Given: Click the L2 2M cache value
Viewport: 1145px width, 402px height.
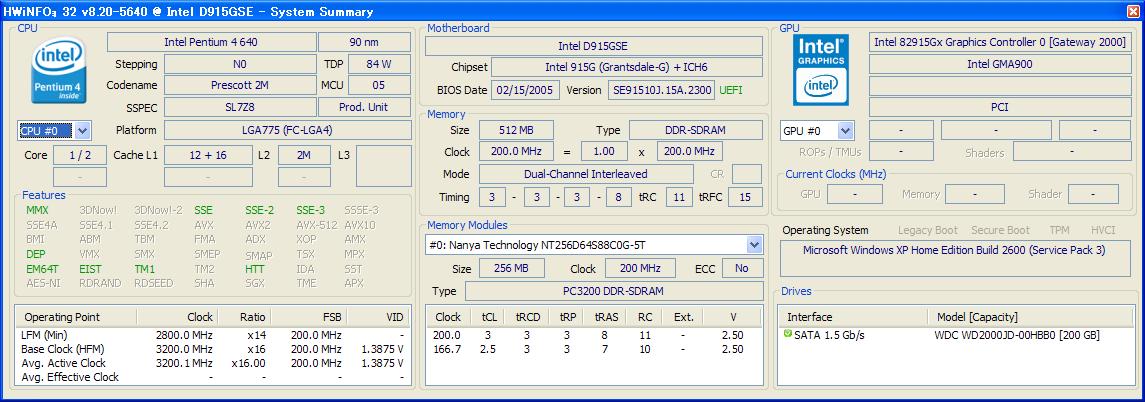Looking at the screenshot, I should pos(305,155).
